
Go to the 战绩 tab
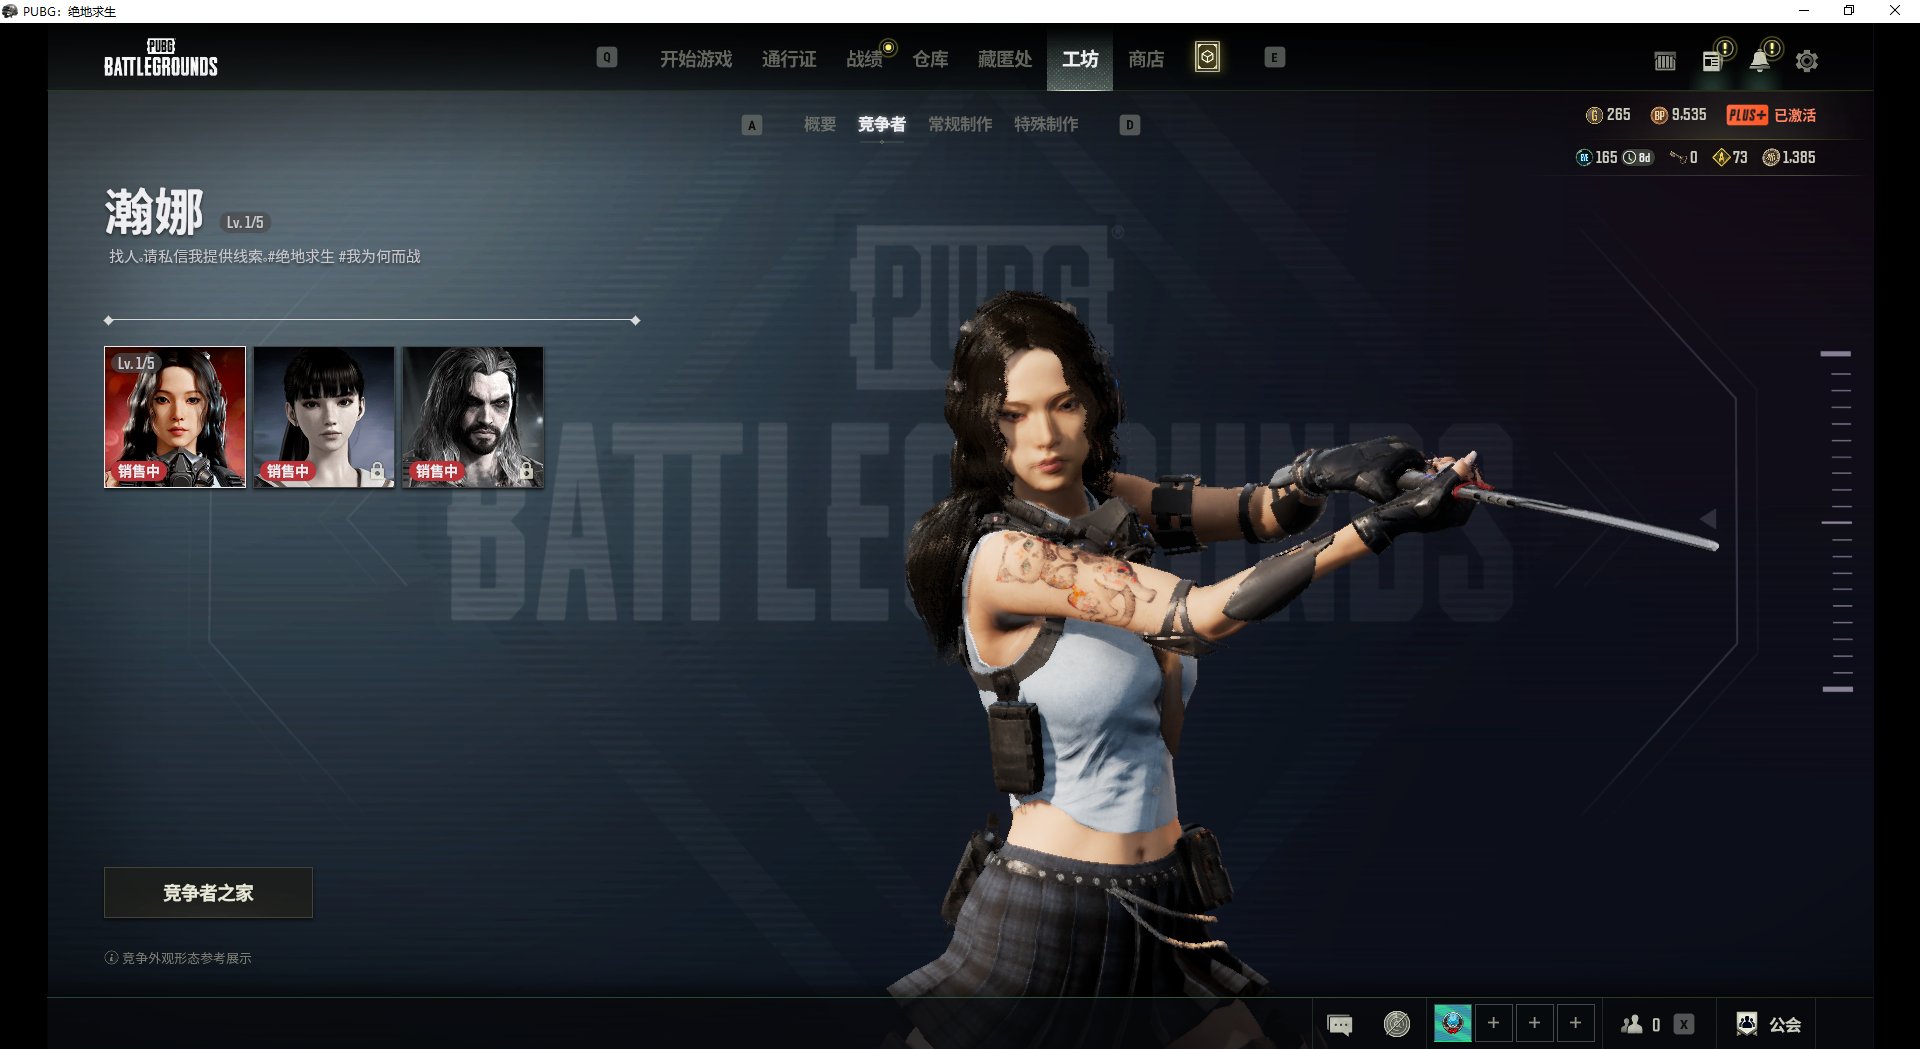[865, 59]
